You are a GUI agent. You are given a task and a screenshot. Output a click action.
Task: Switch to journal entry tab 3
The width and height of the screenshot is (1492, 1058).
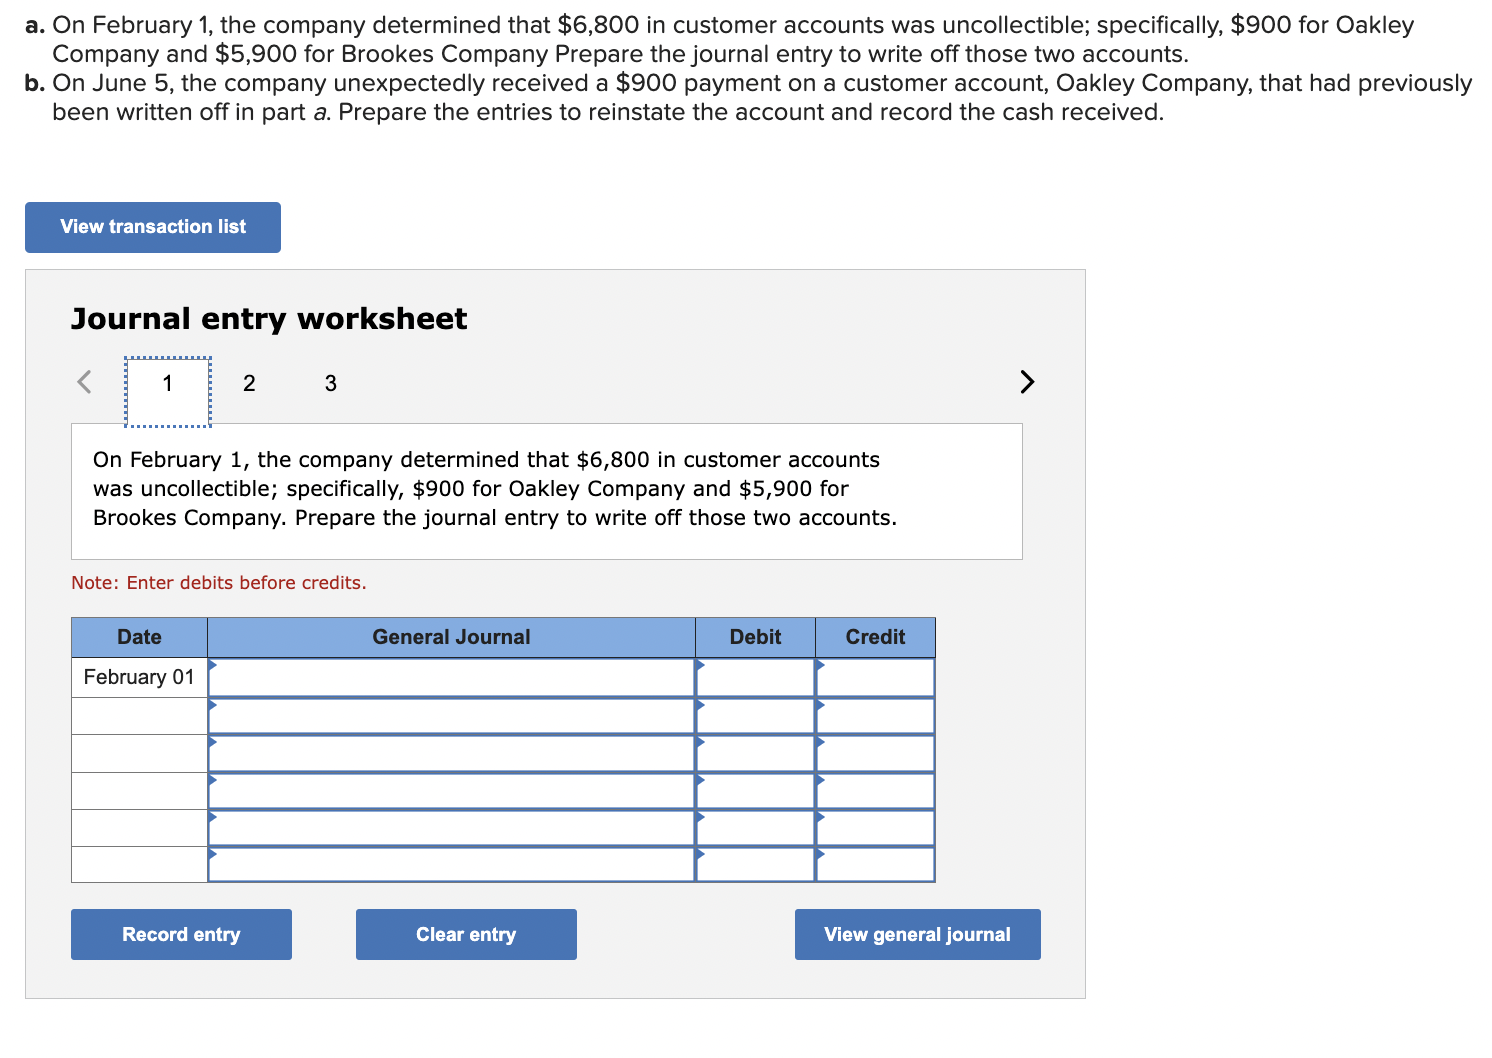pos(331,383)
